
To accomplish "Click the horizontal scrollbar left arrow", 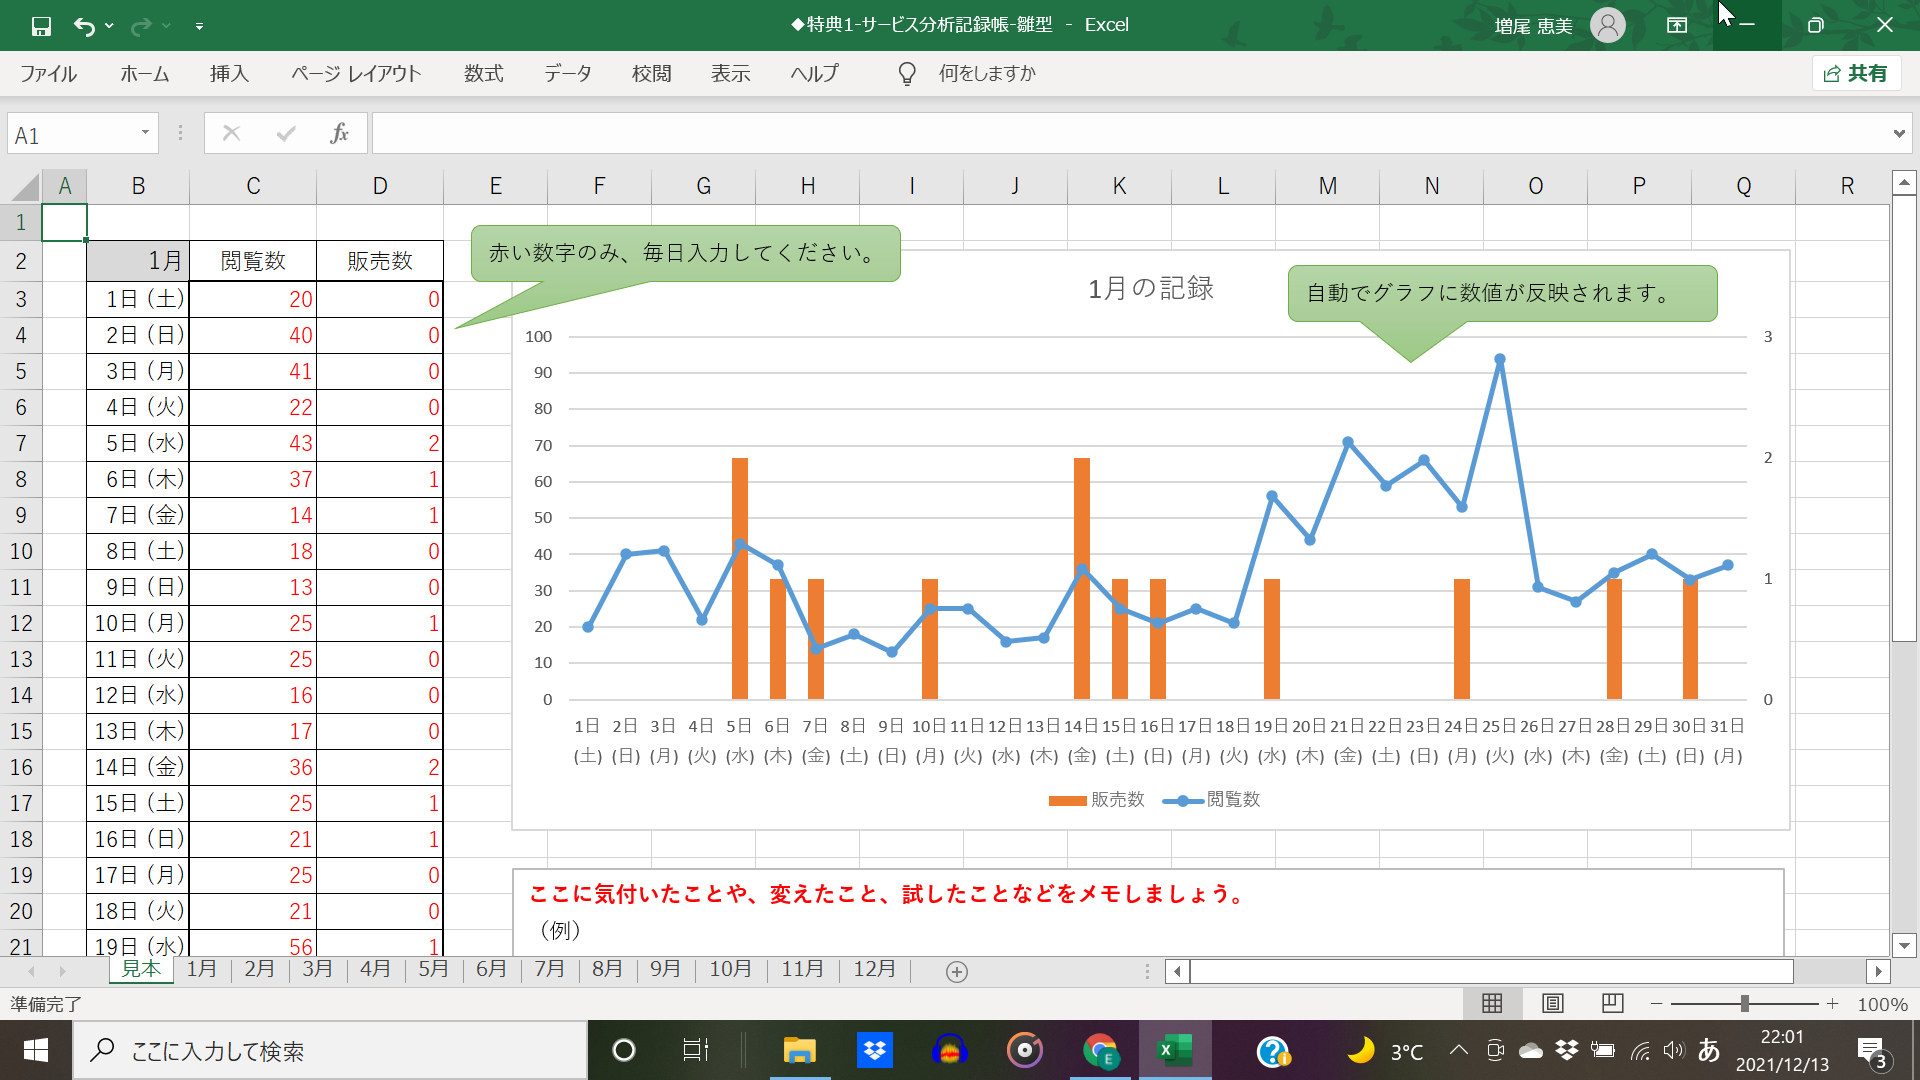I will 1177,971.
